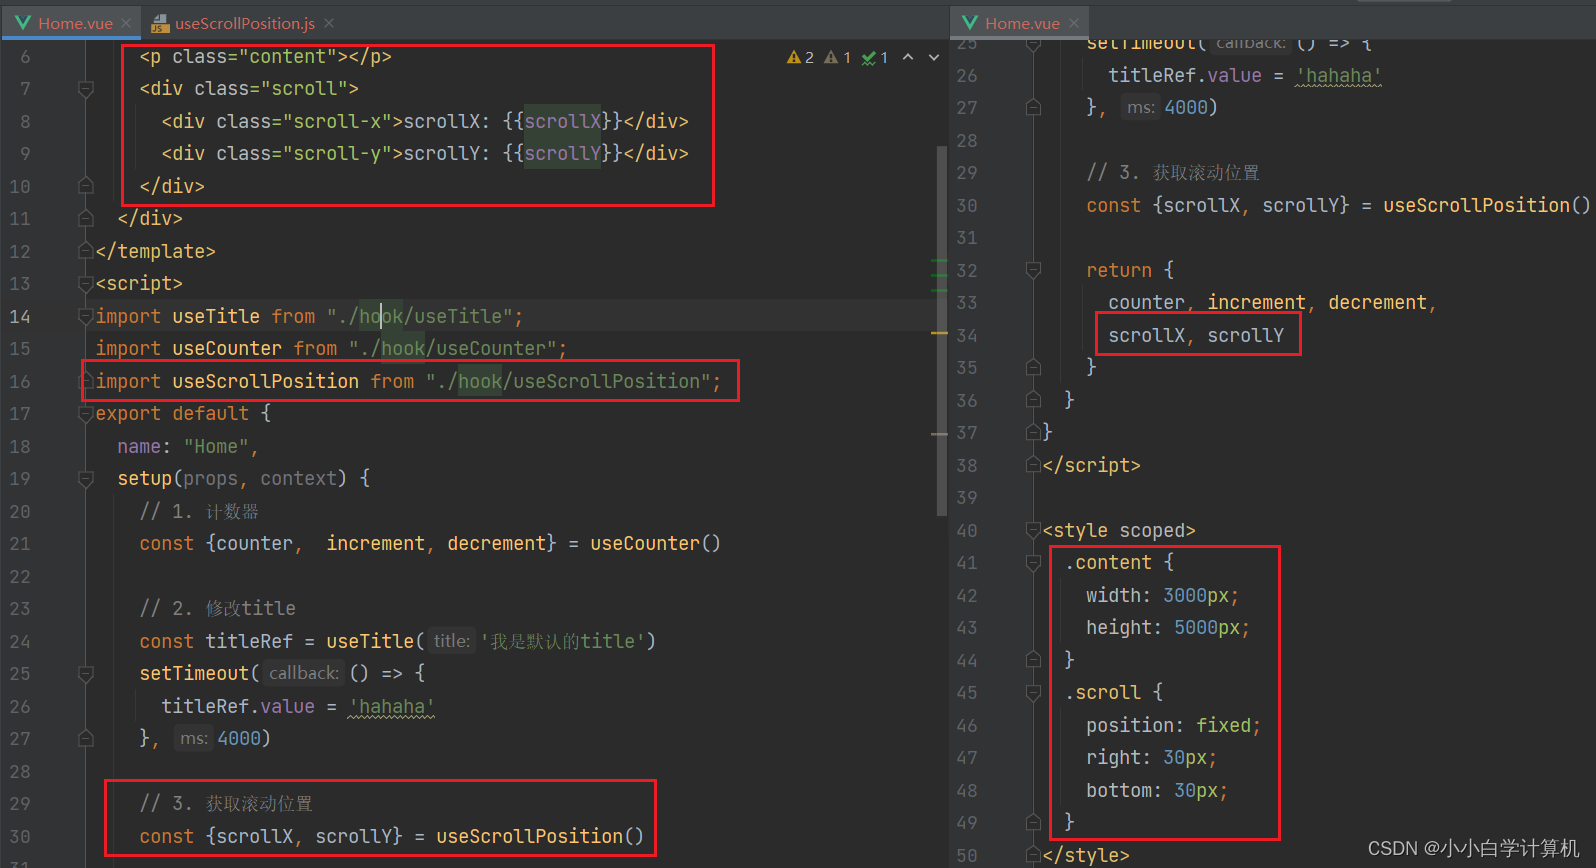
Task: Toggle fold end marker at line 35
Action: (x=1034, y=367)
